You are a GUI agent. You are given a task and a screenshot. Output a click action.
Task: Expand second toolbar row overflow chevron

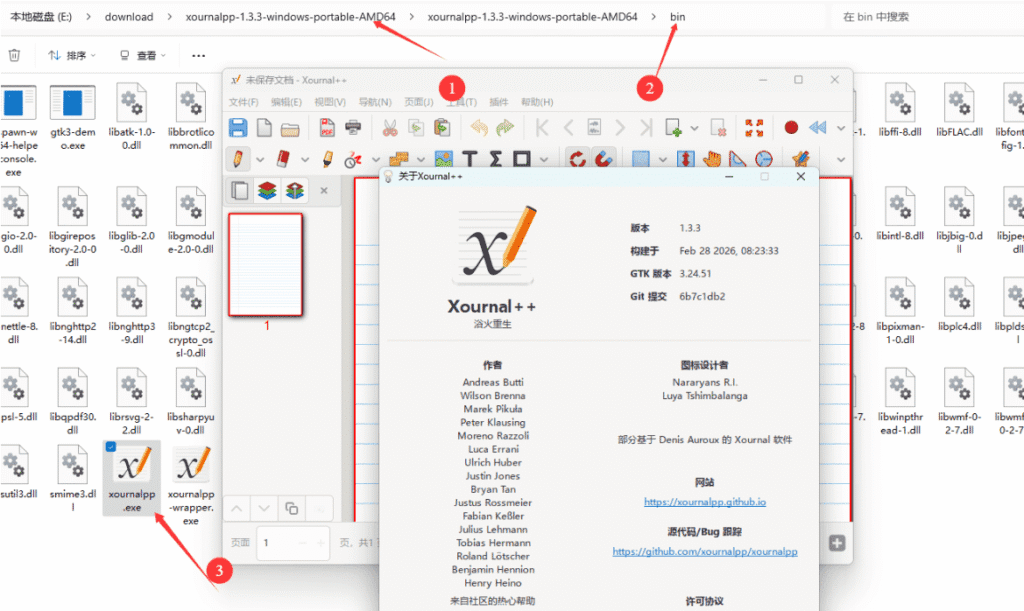point(841,159)
